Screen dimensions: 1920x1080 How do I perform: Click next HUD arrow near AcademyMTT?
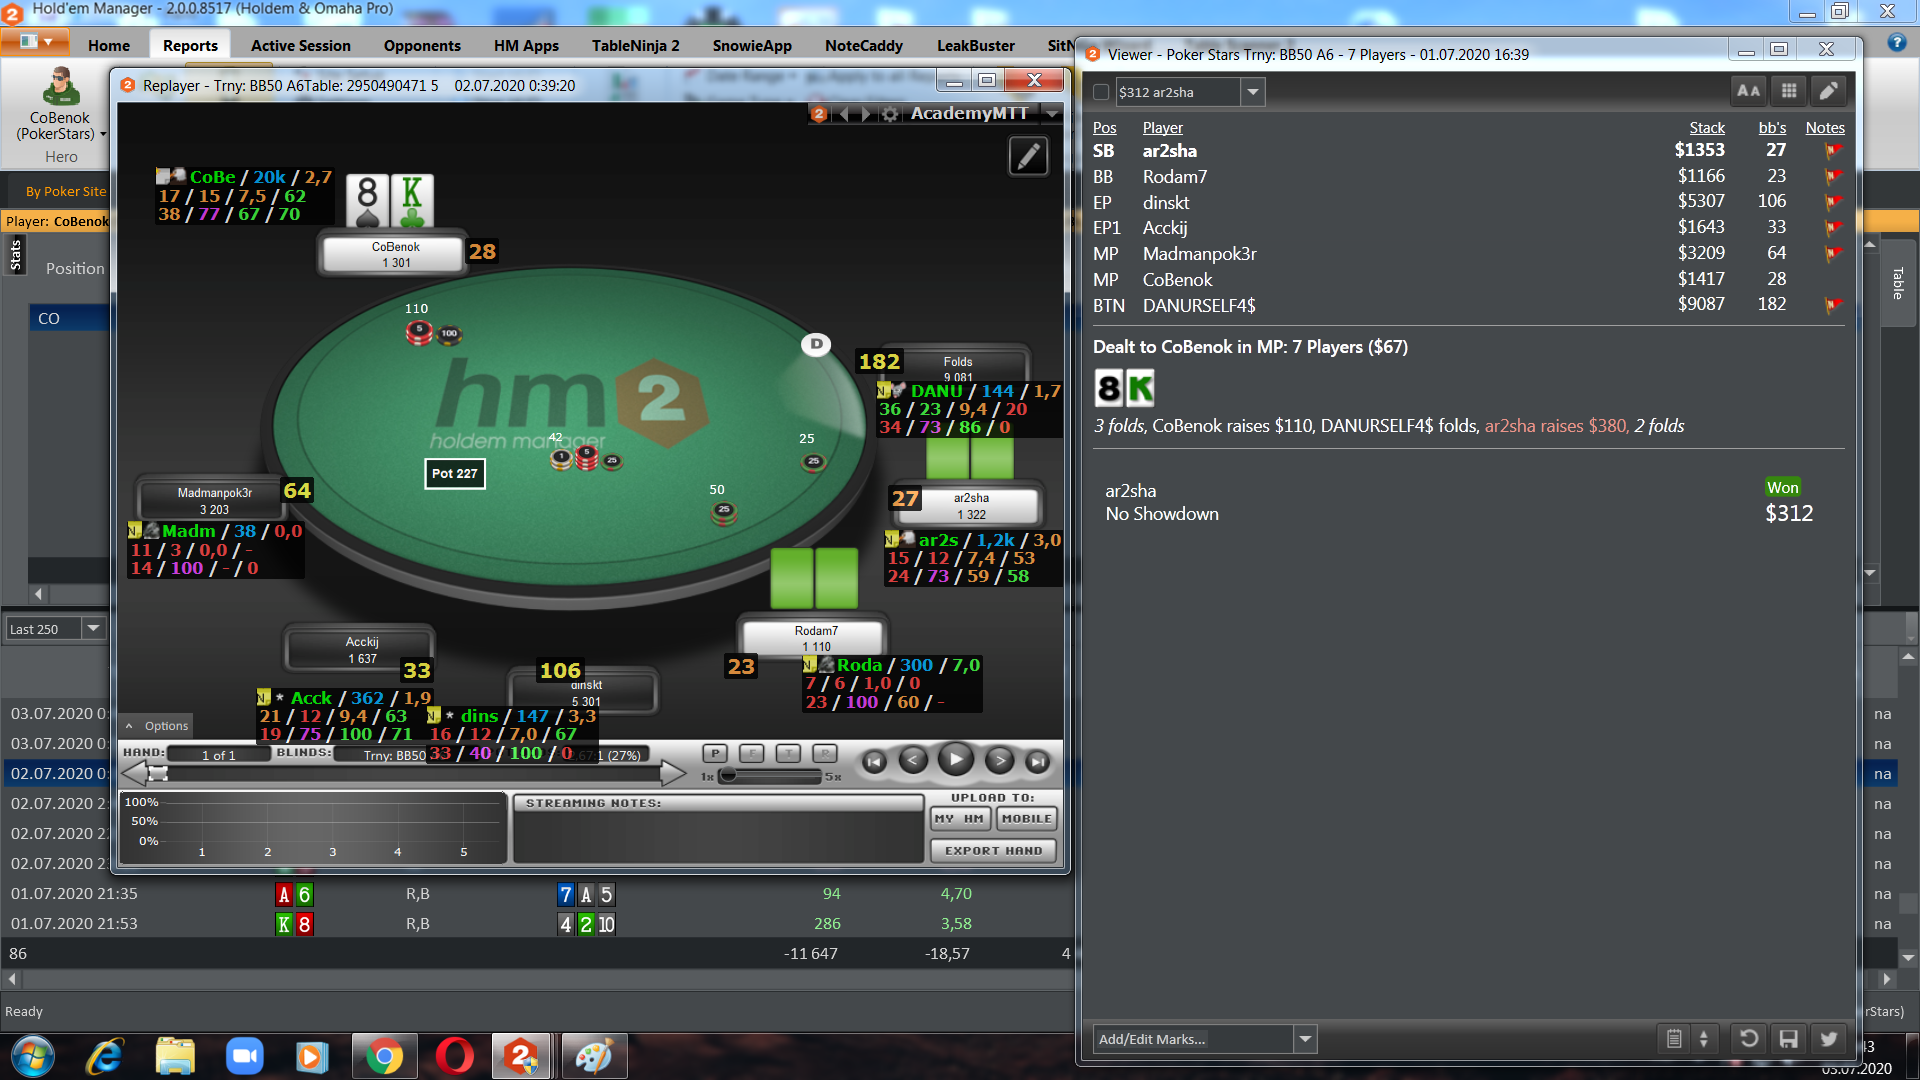tap(866, 114)
